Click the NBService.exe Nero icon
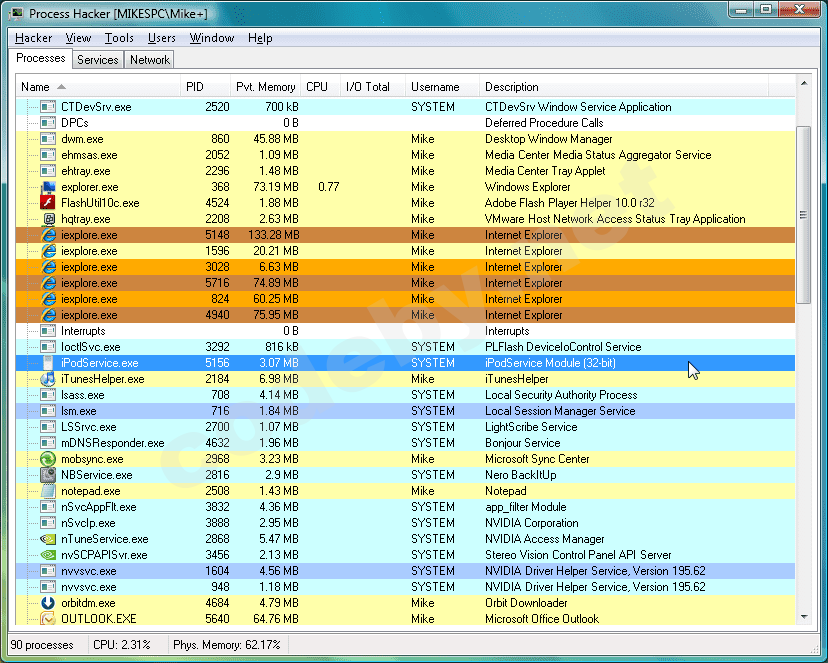Screen dimensions: 828x663 click(48, 475)
